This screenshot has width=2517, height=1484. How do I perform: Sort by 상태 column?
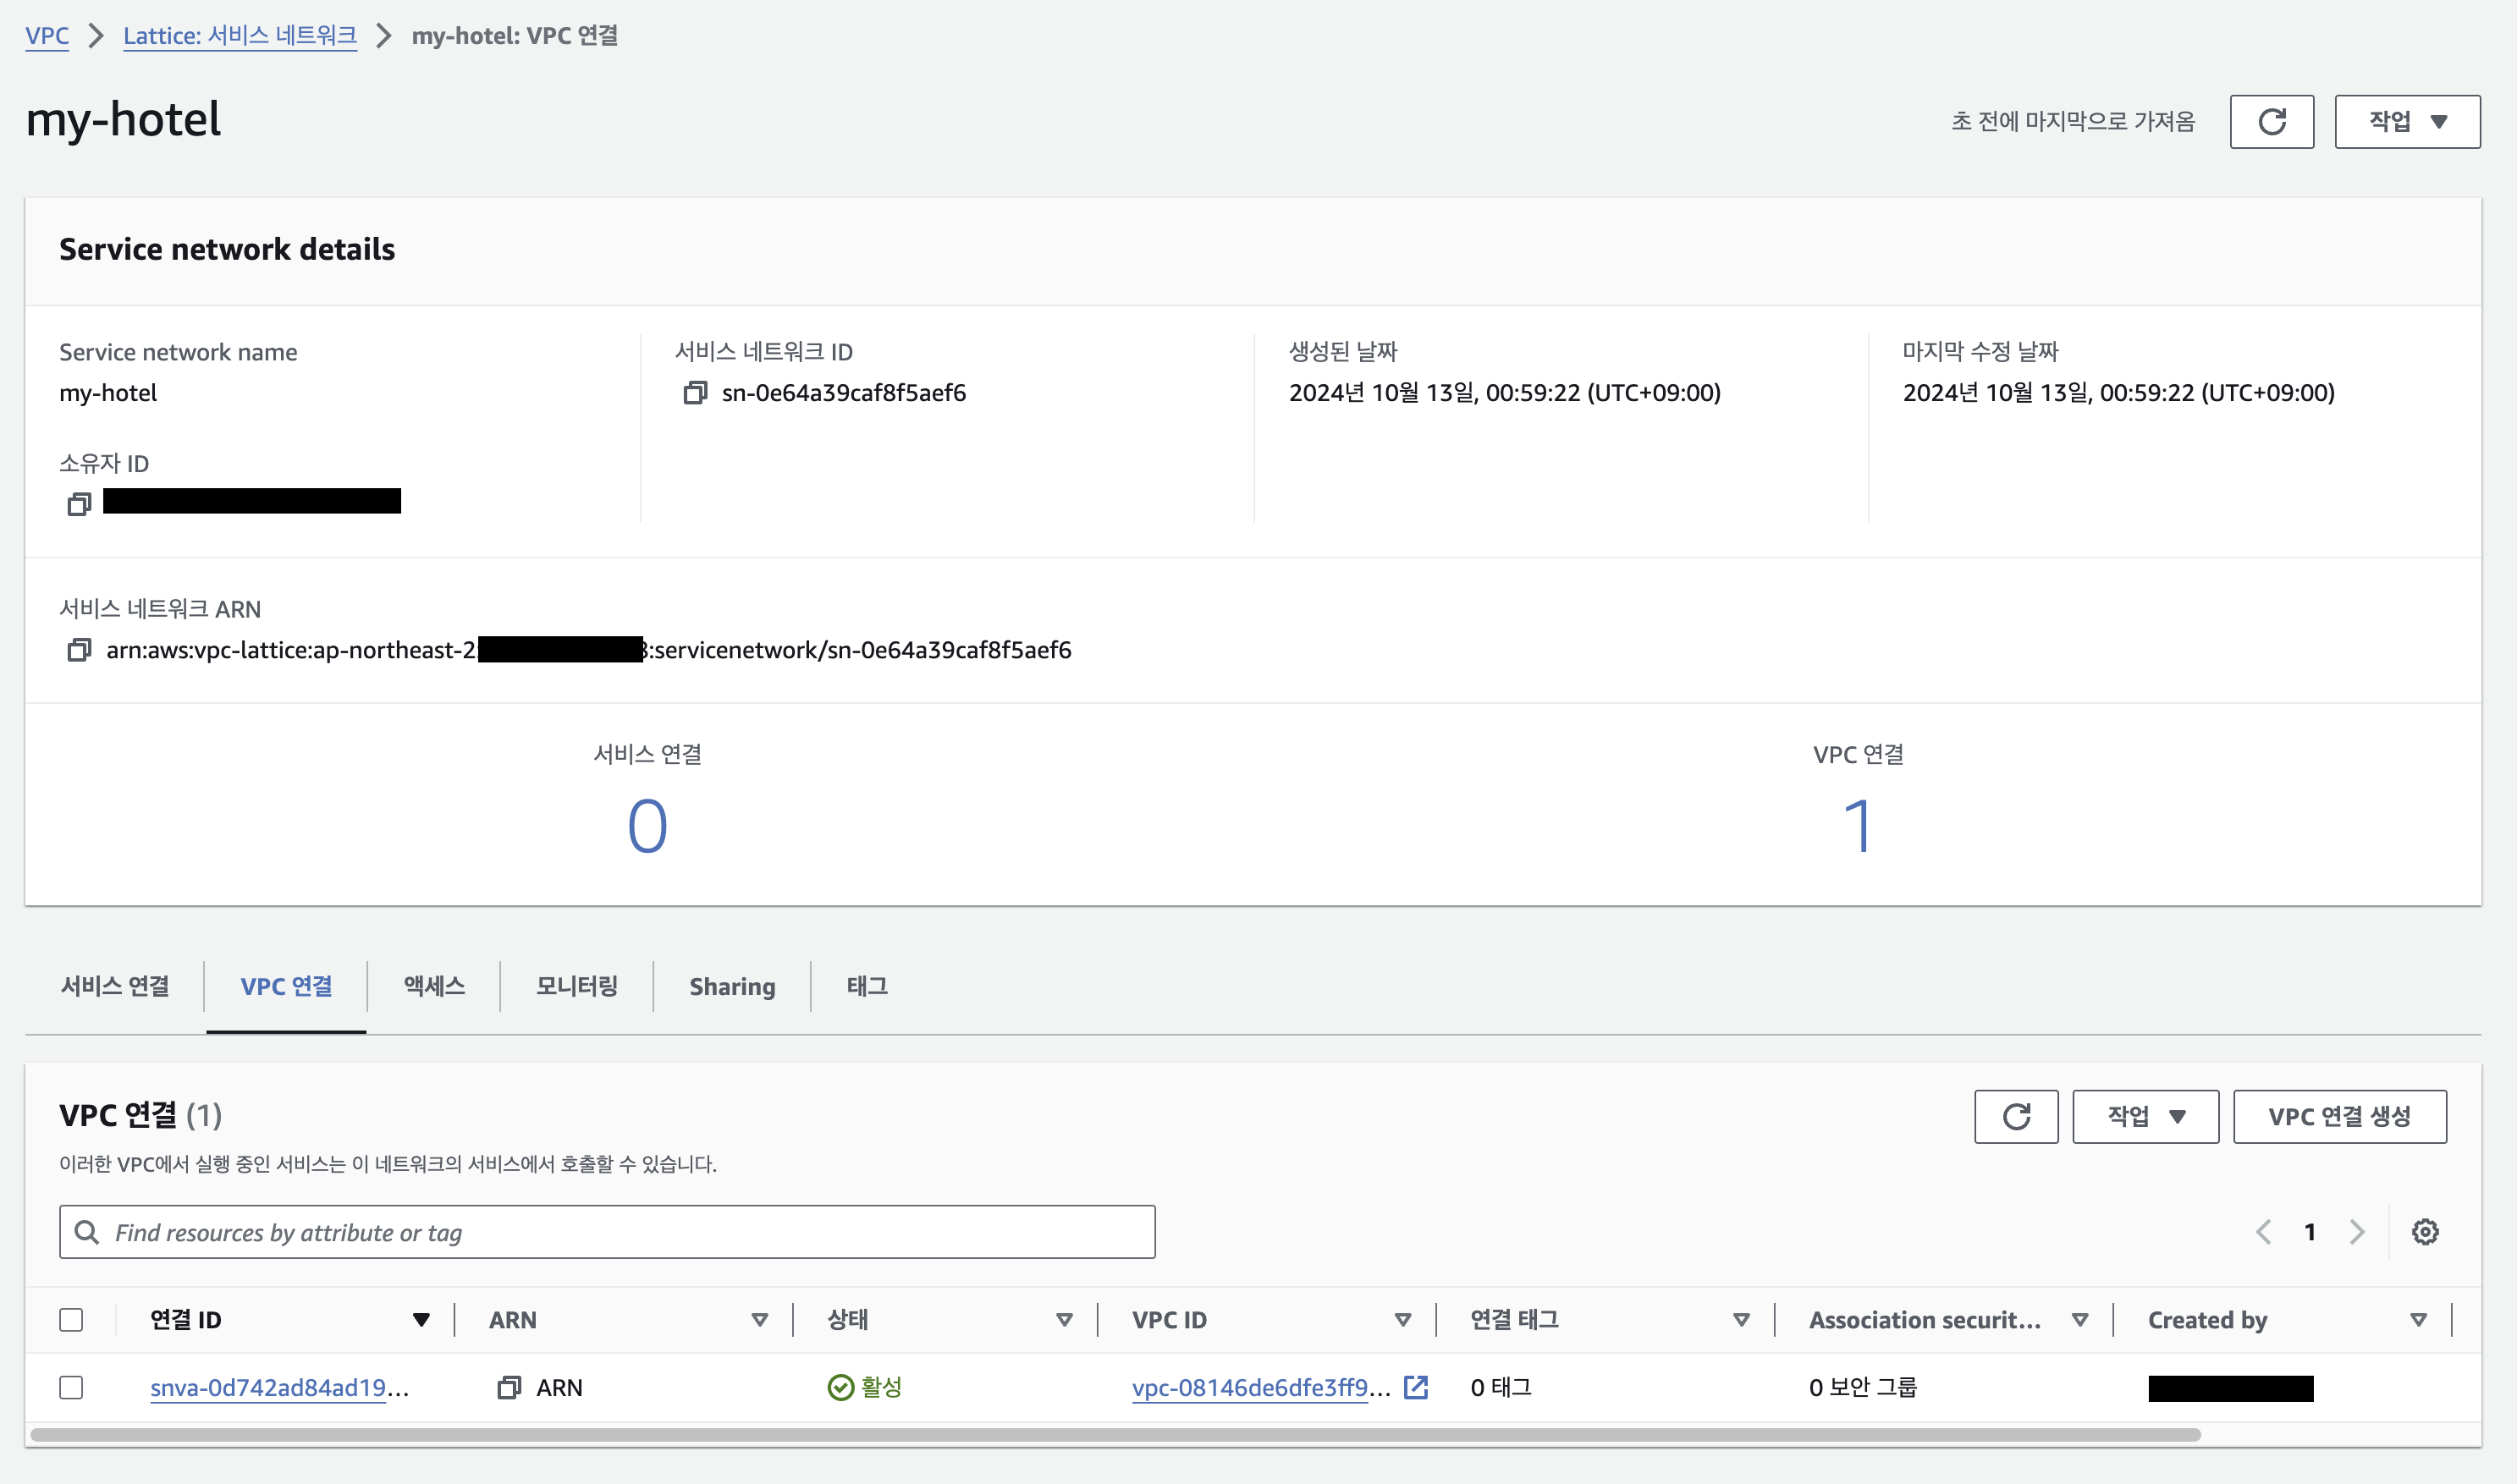[1064, 1320]
